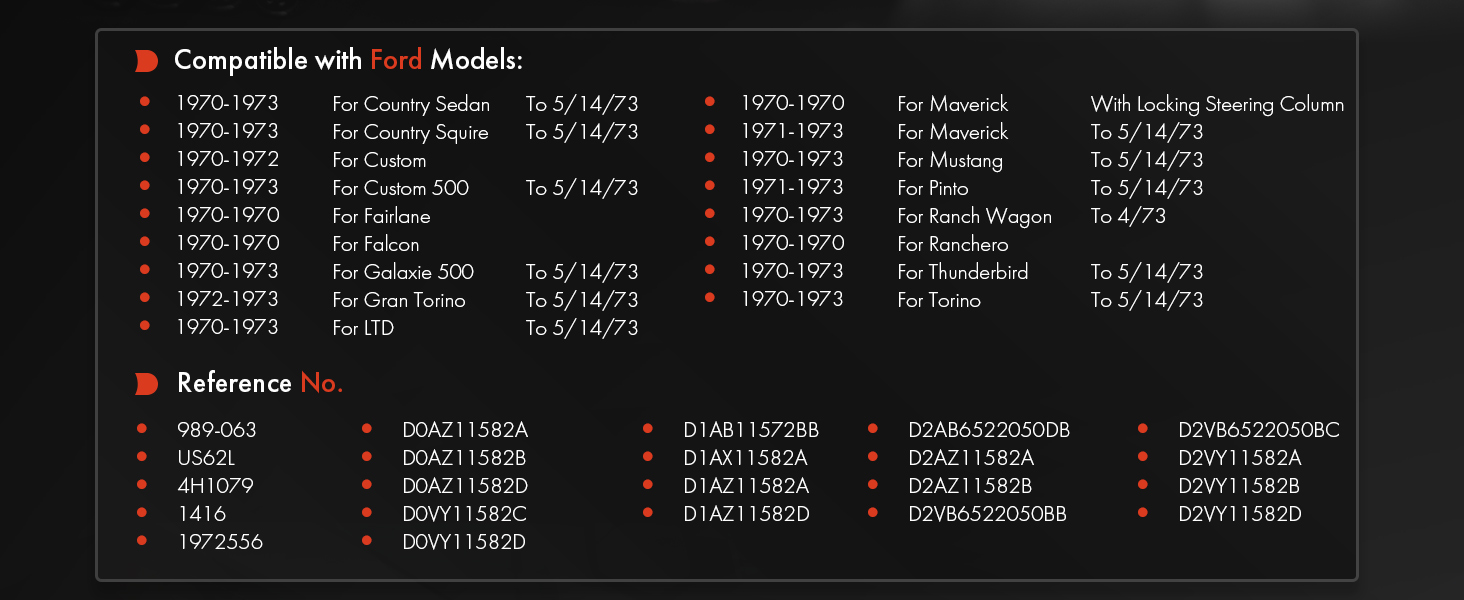Click 'For Ranchero' model text

[x=953, y=244]
